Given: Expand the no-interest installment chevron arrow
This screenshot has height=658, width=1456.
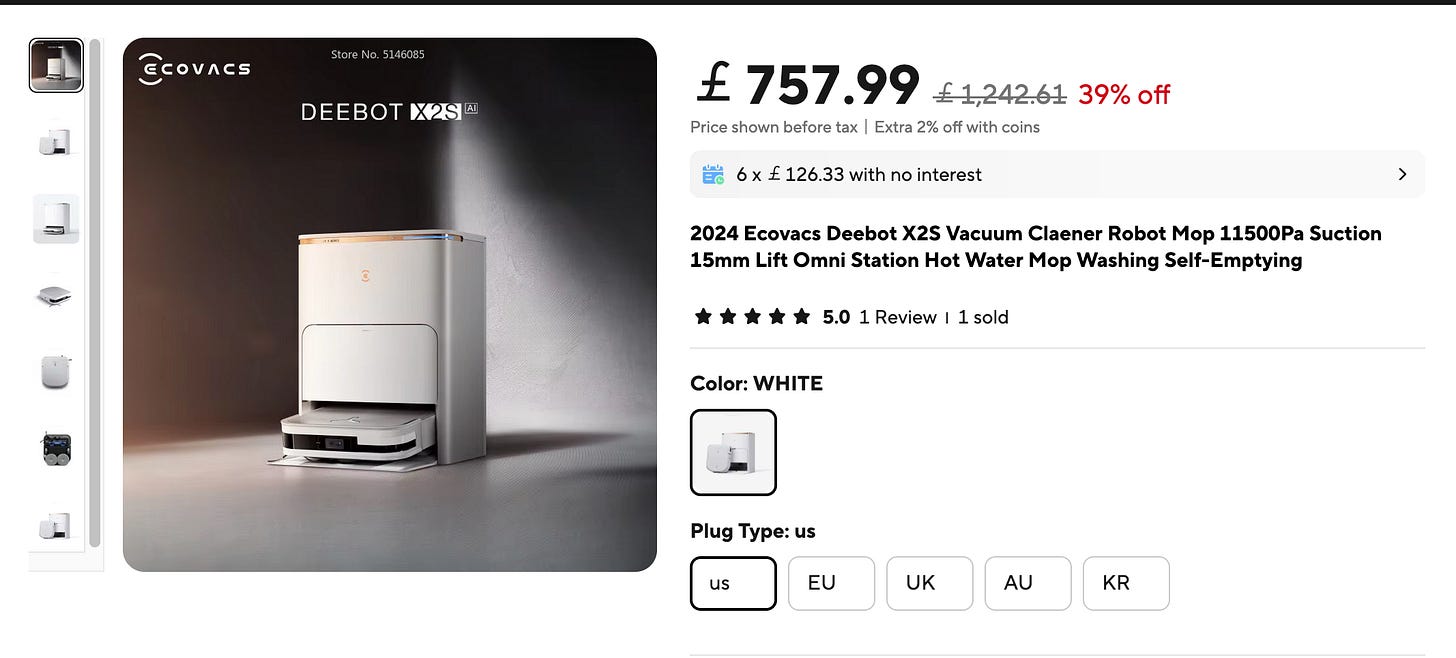Looking at the screenshot, I should [x=1402, y=174].
